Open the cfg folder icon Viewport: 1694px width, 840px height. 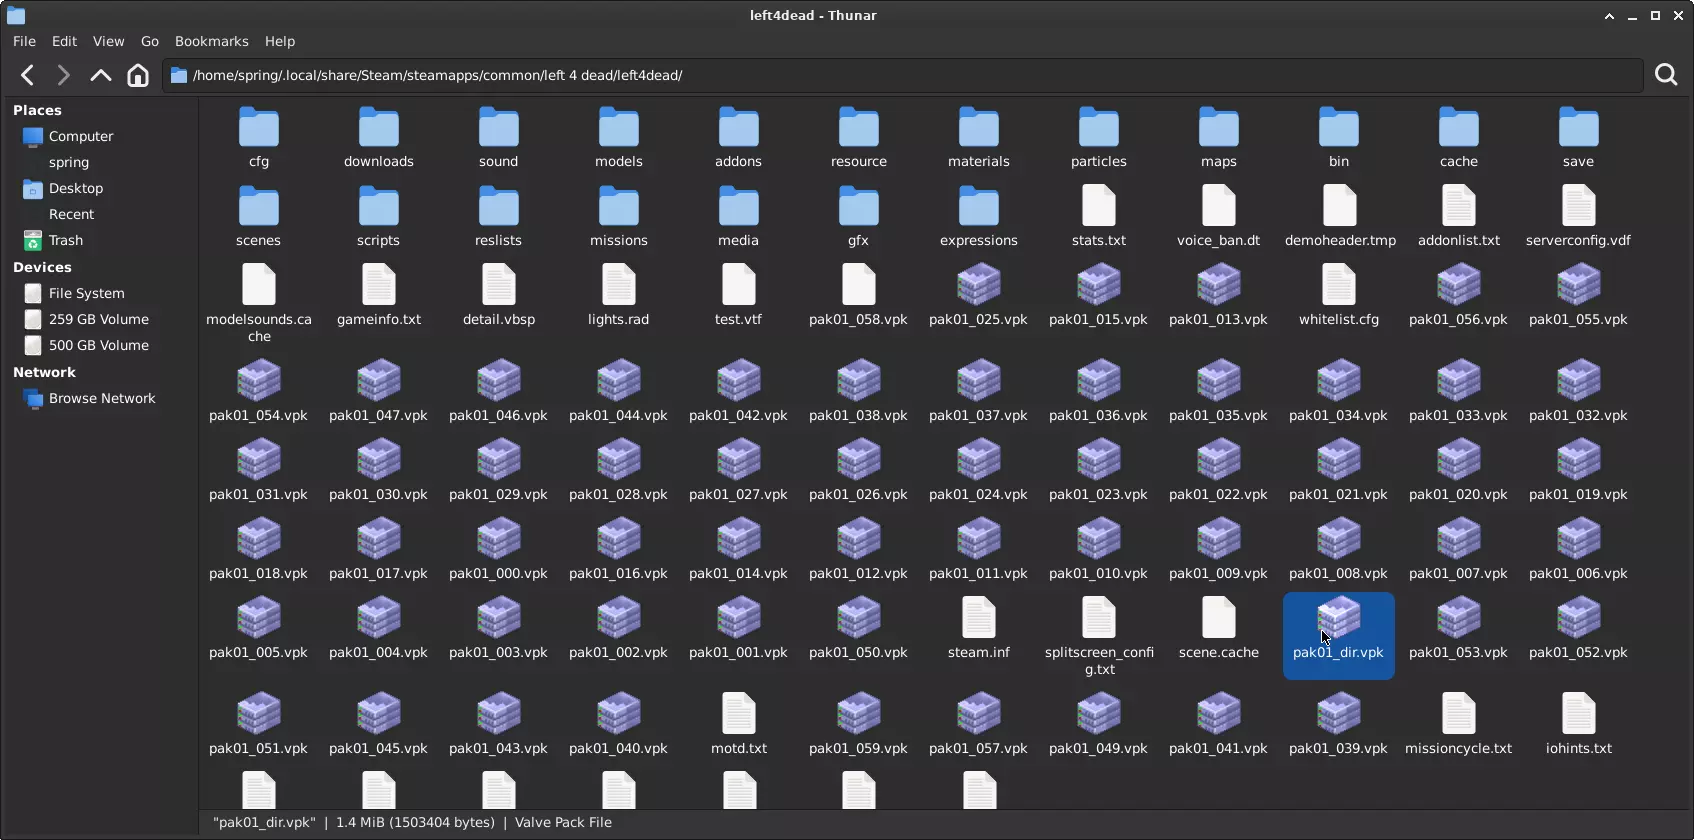click(x=259, y=128)
